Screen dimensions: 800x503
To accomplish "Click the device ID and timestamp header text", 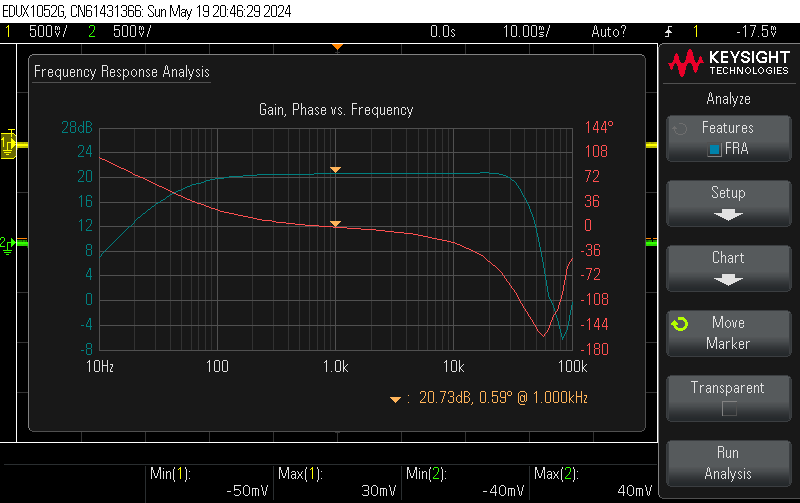I will coord(147,11).
